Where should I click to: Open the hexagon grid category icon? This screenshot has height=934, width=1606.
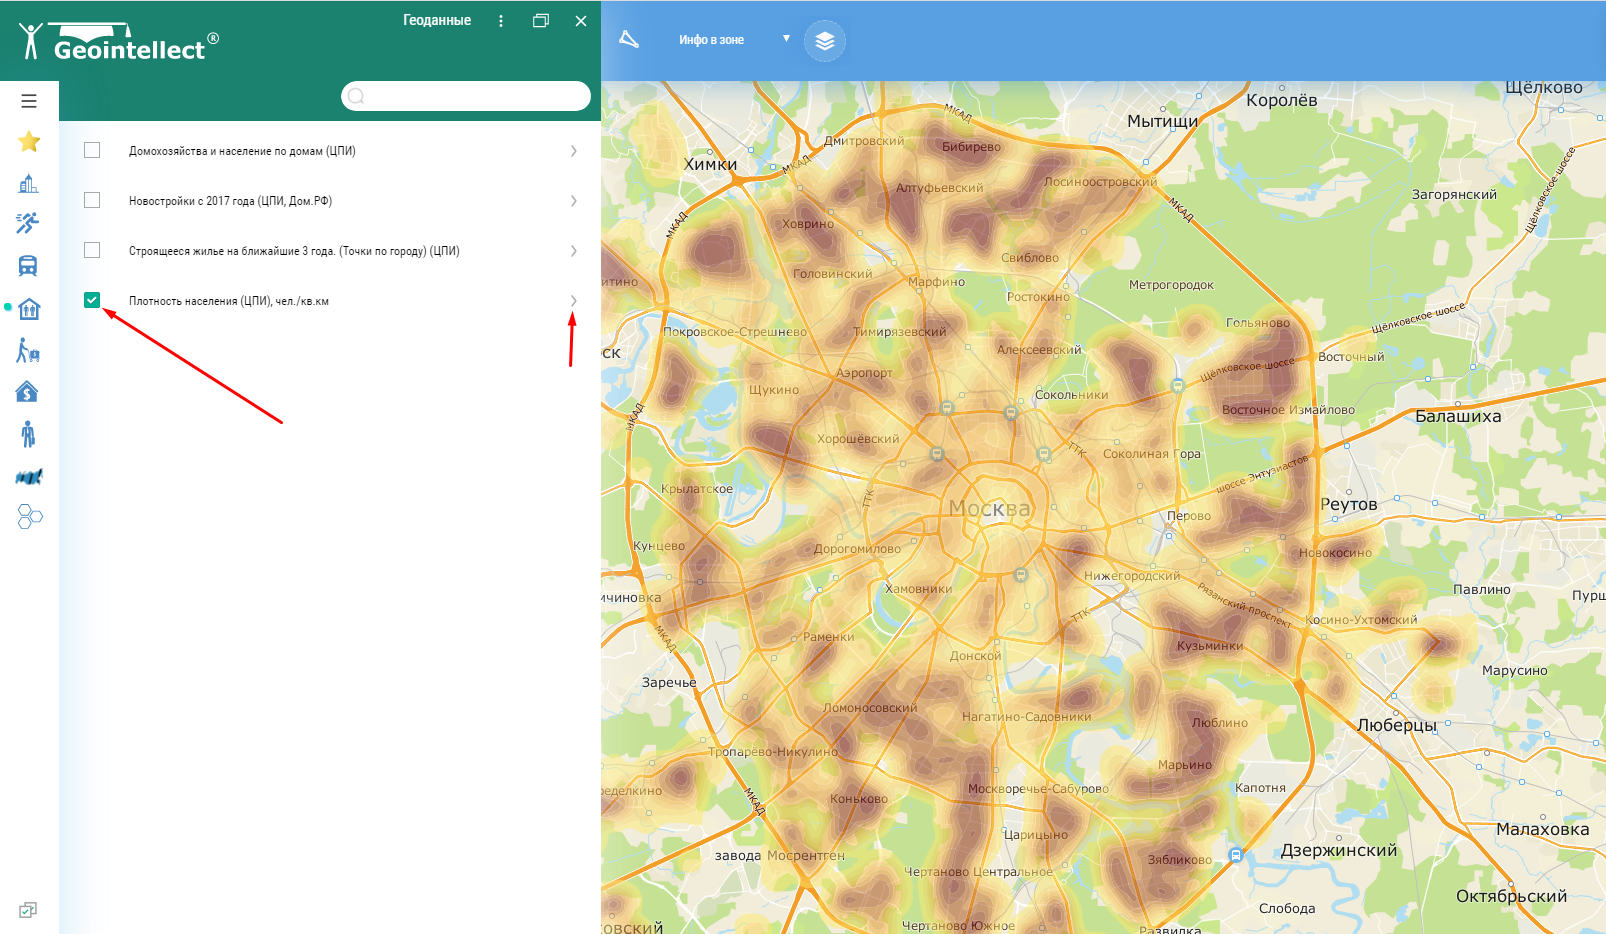coord(30,517)
